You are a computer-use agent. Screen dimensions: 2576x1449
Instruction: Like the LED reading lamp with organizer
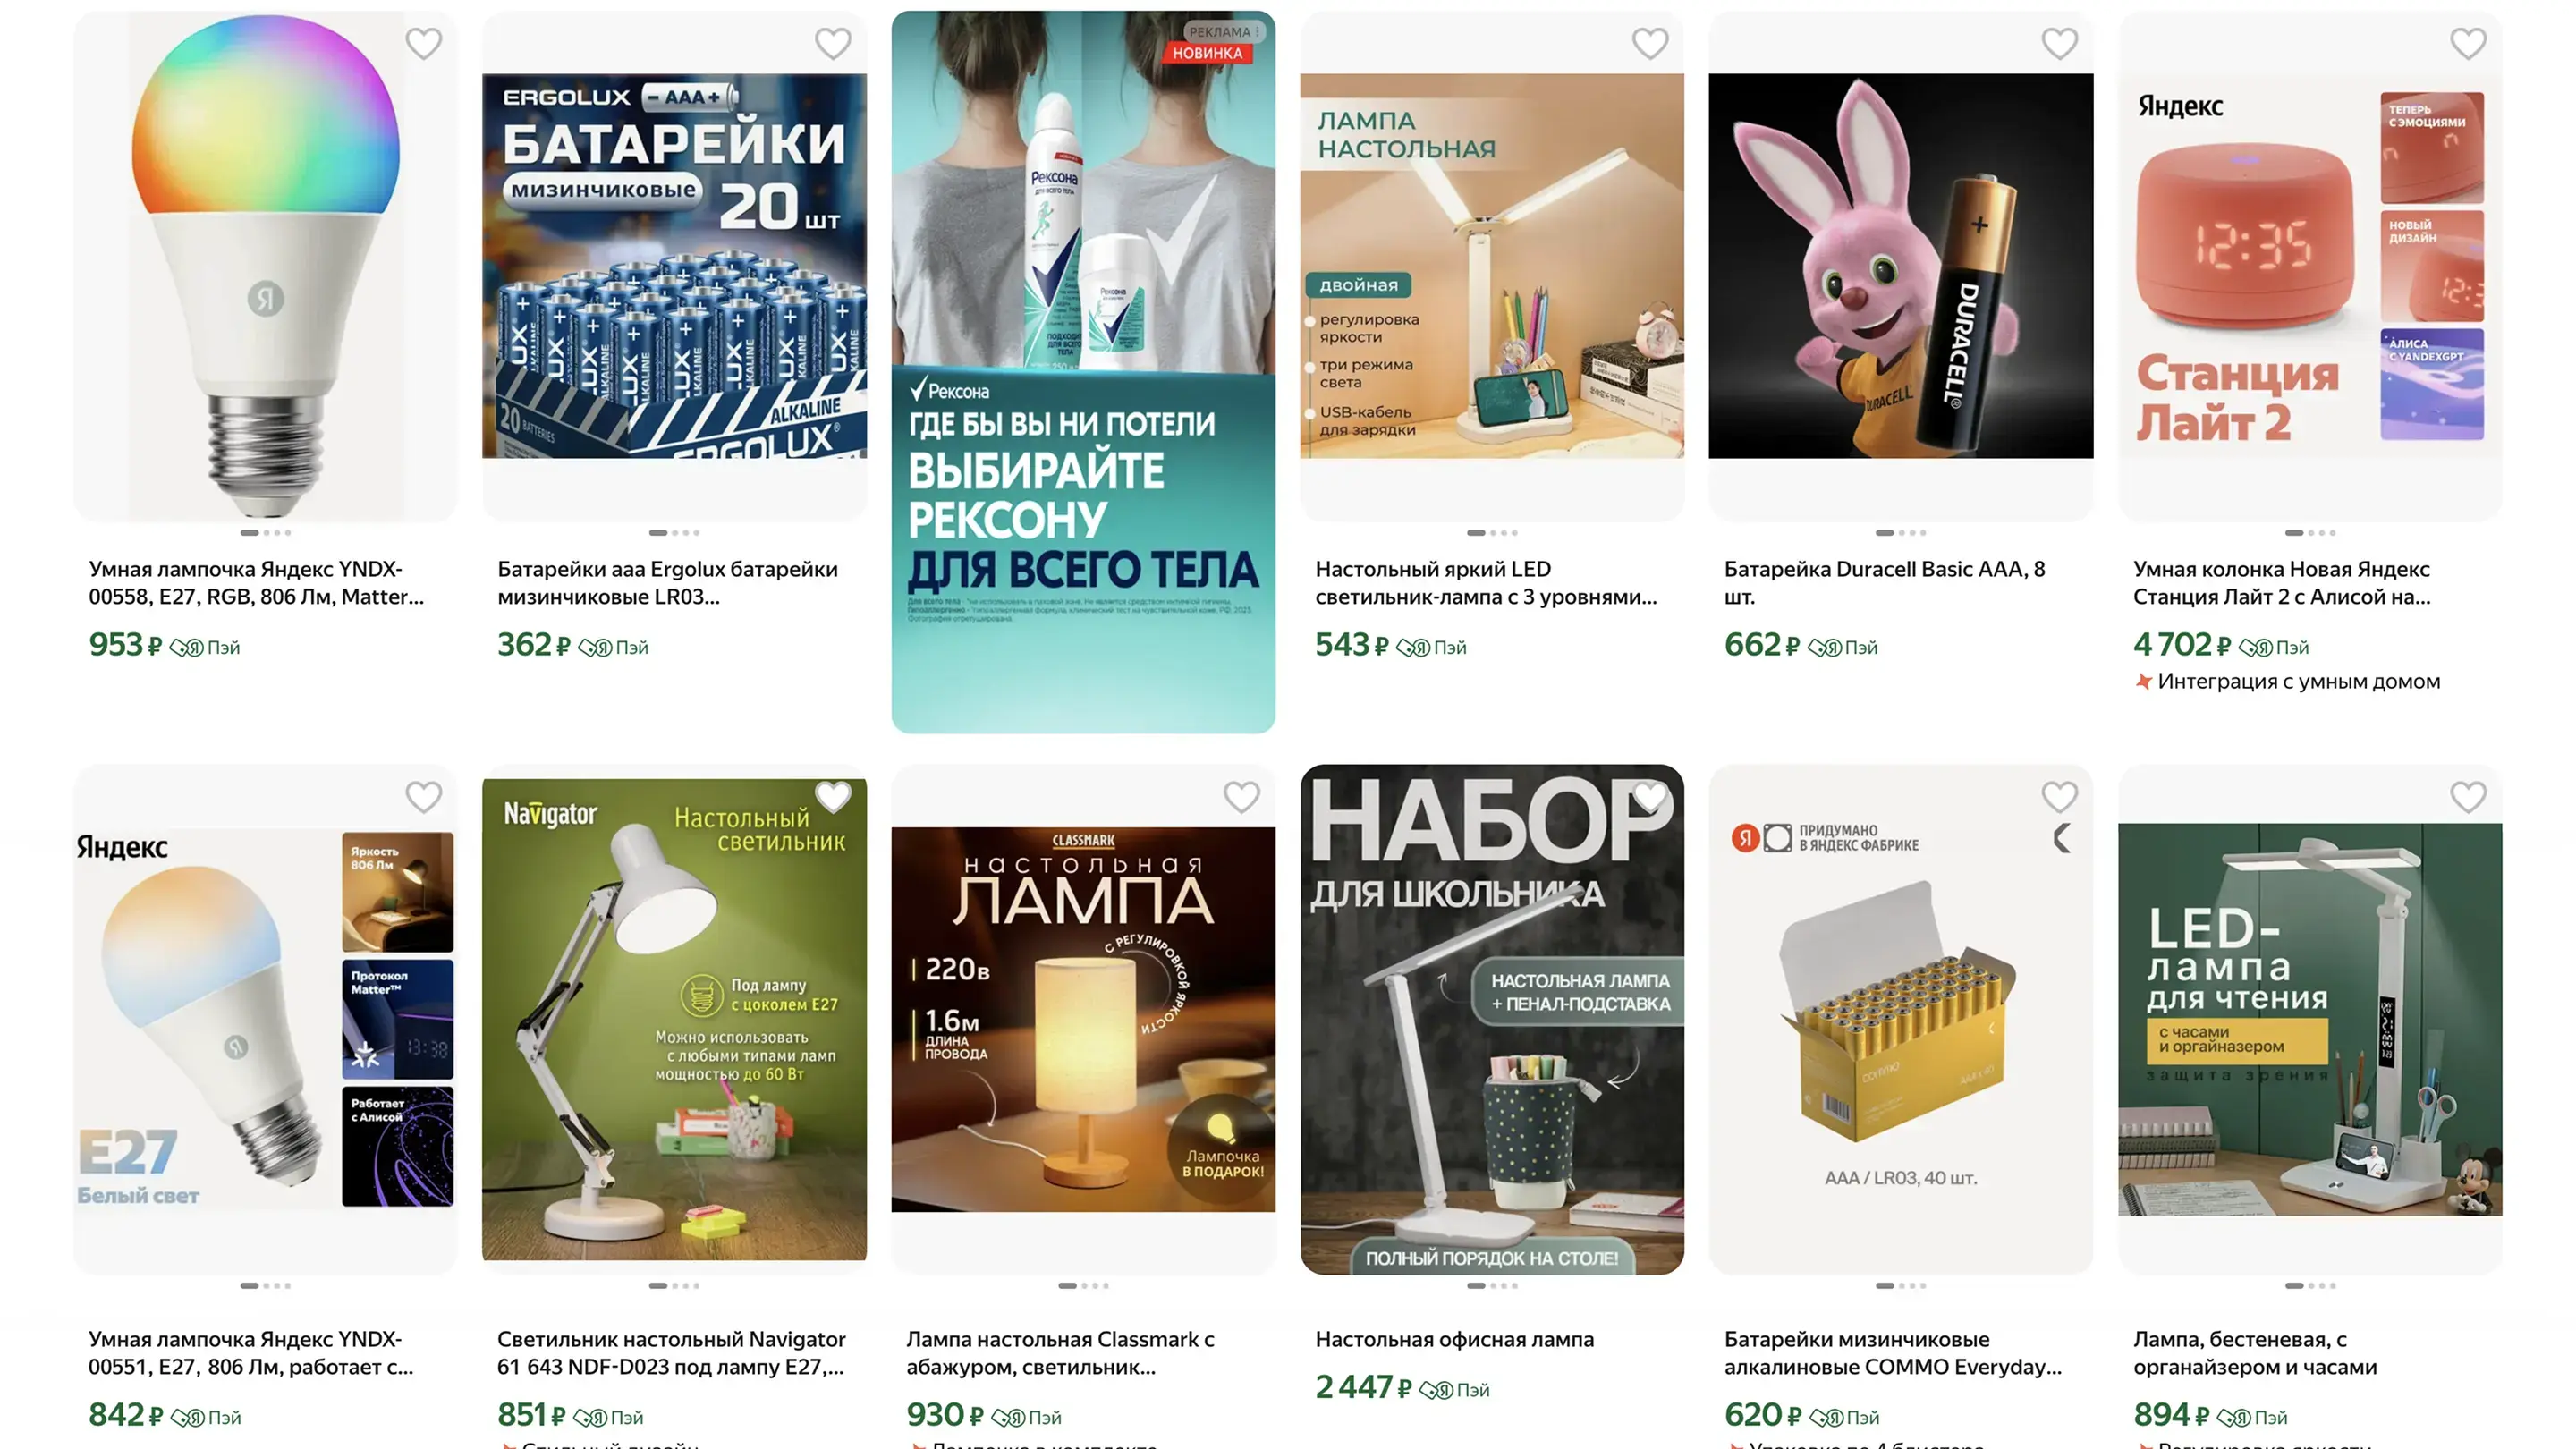point(2468,796)
